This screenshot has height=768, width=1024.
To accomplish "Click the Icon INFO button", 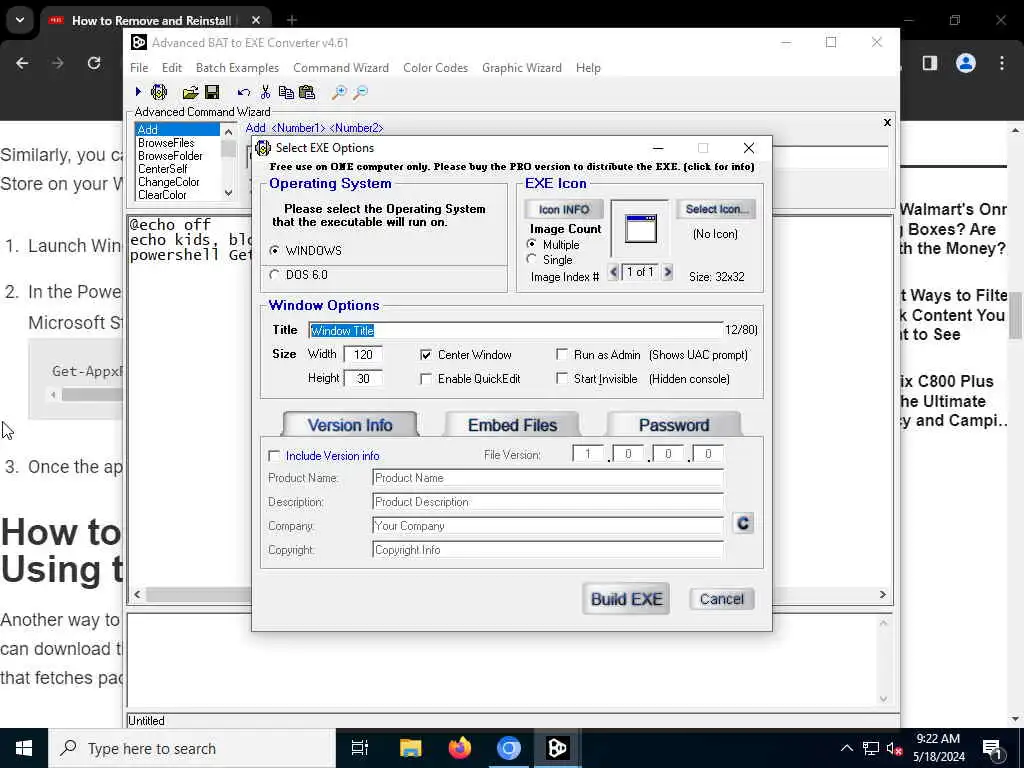I will tap(564, 210).
